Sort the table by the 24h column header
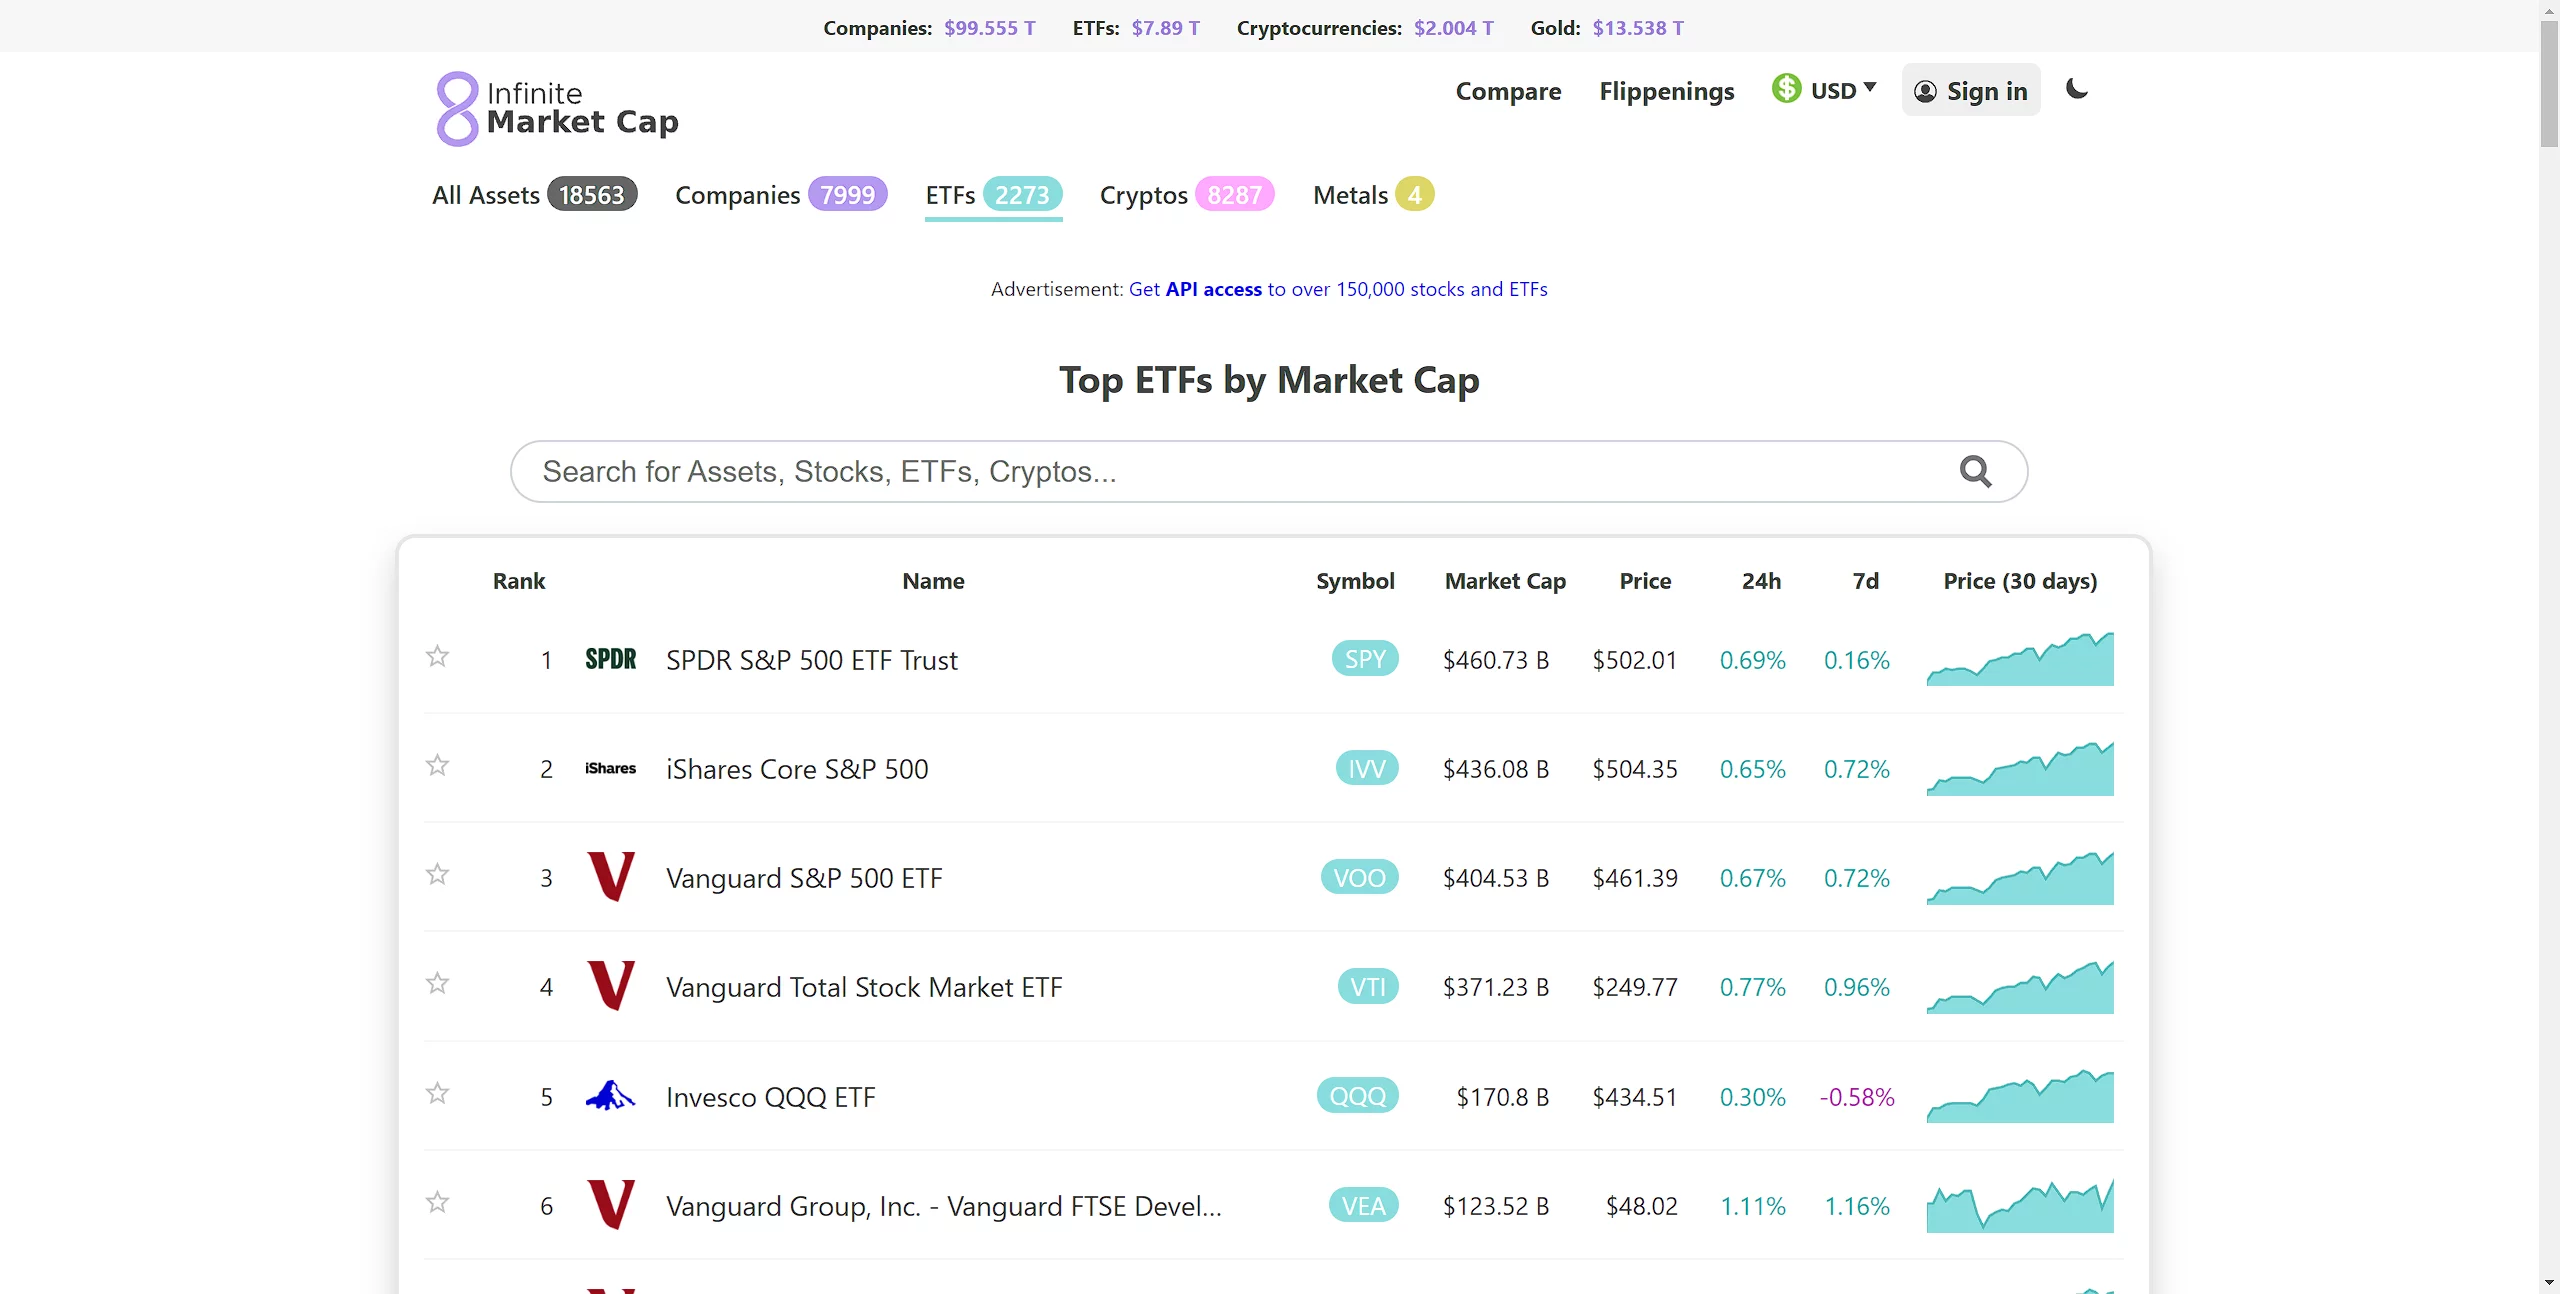Screen dimensions: 2560x1294 (x=1760, y=581)
